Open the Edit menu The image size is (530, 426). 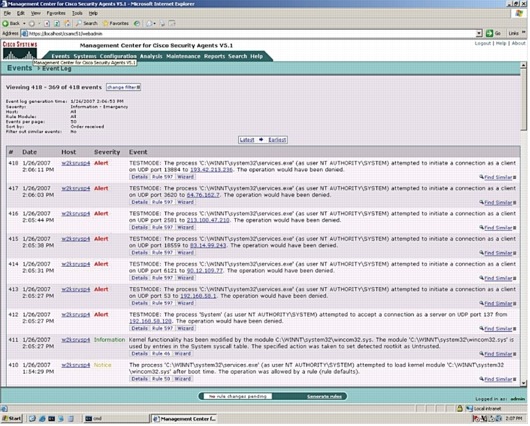point(21,13)
